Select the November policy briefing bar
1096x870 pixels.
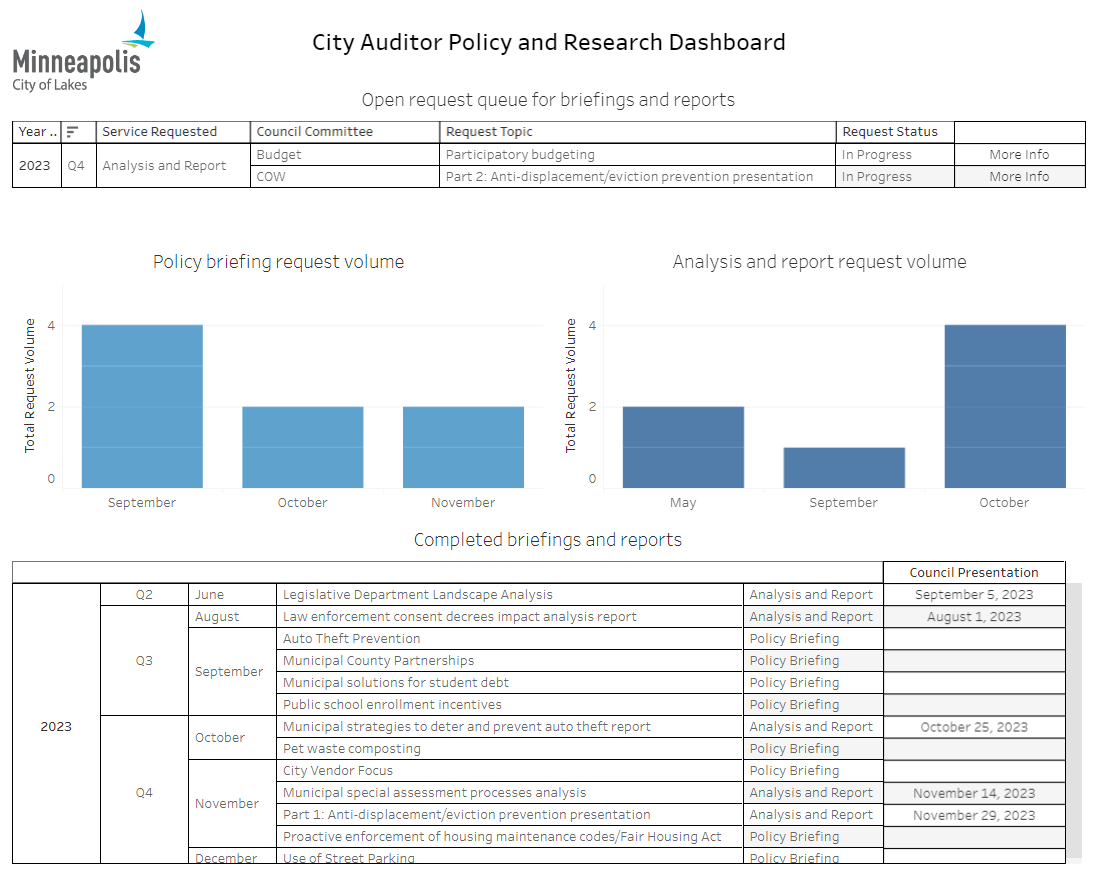(x=463, y=447)
